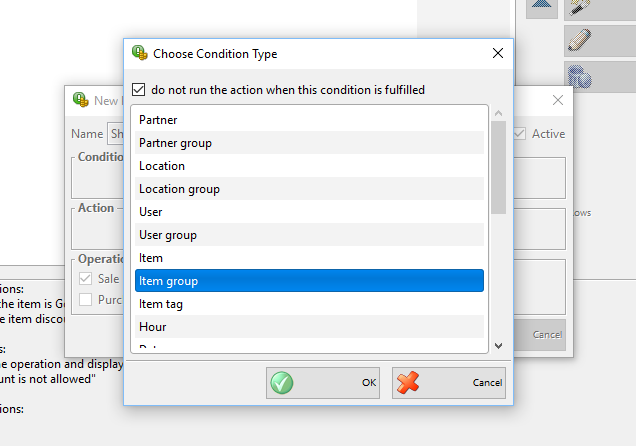The width and height of the screenshot is (636, 446).
Task: Choose Location condition type
Action: click(x=309, y=166)
